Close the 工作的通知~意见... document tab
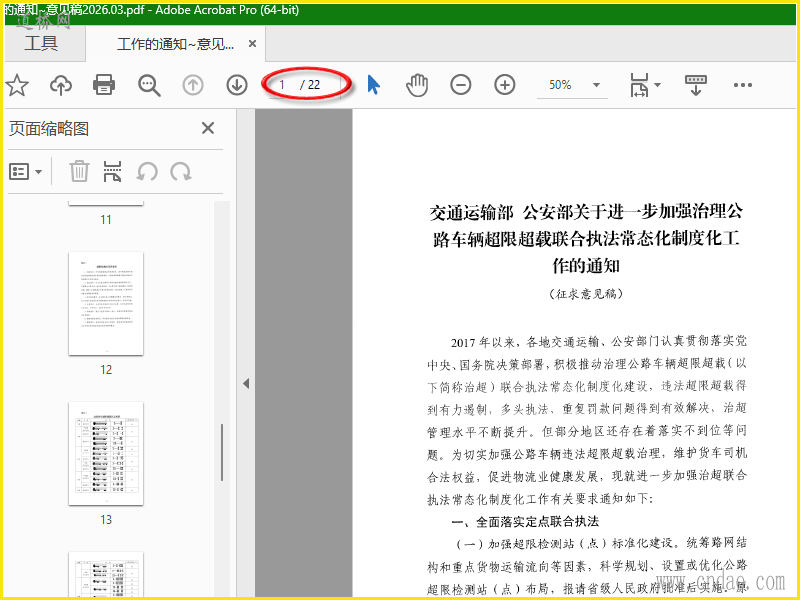 pos(252,44)
